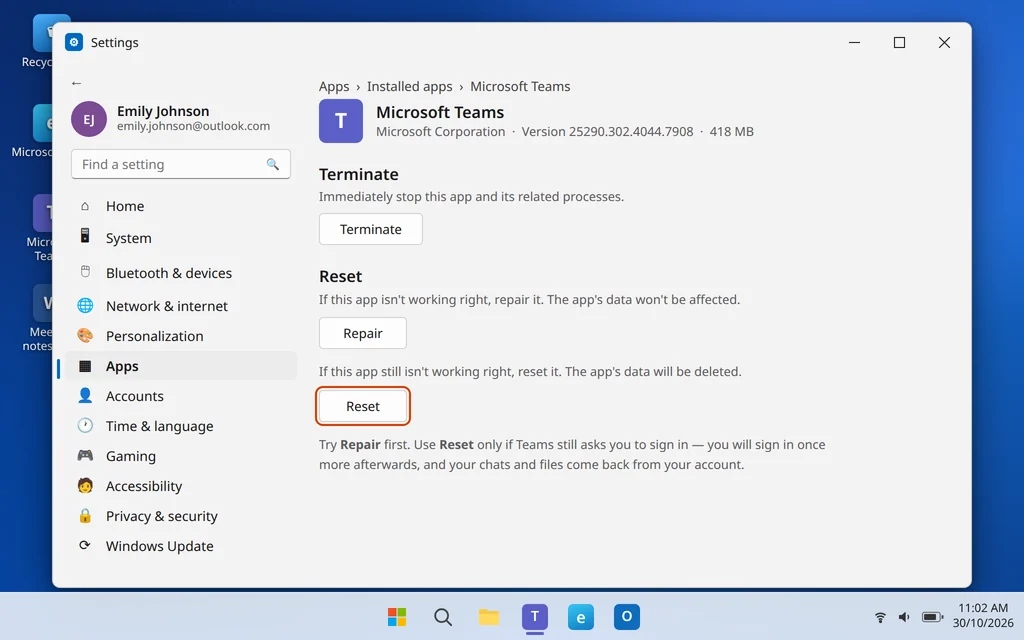Switch to Teams on the taskbar
This screenshot has width=1024, height=640.
tap(535, 616)
